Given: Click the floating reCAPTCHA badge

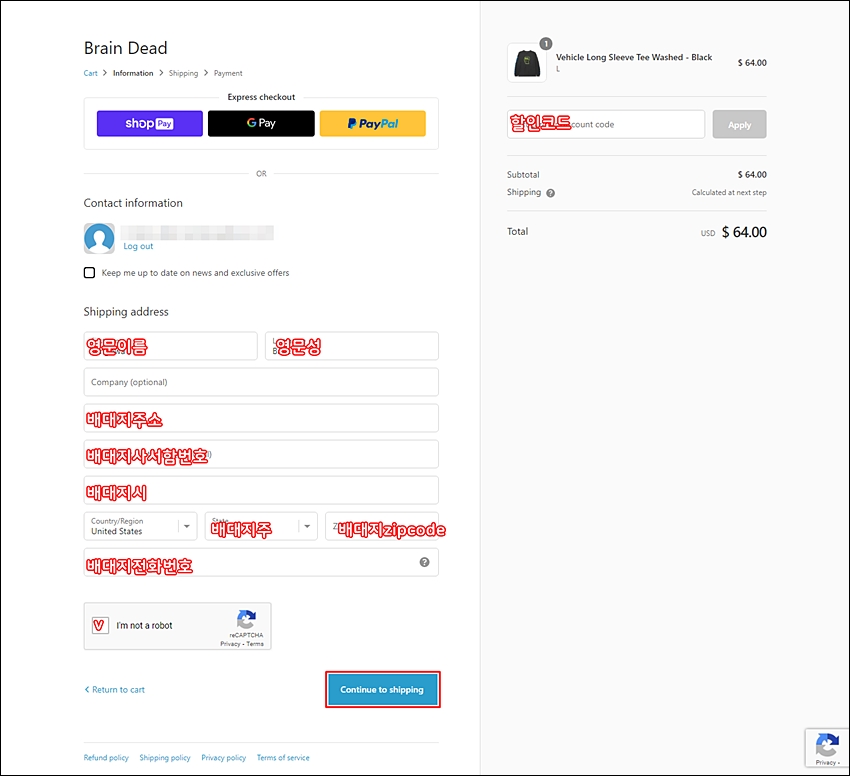Looking at the screenshot, I should [827, 748].
